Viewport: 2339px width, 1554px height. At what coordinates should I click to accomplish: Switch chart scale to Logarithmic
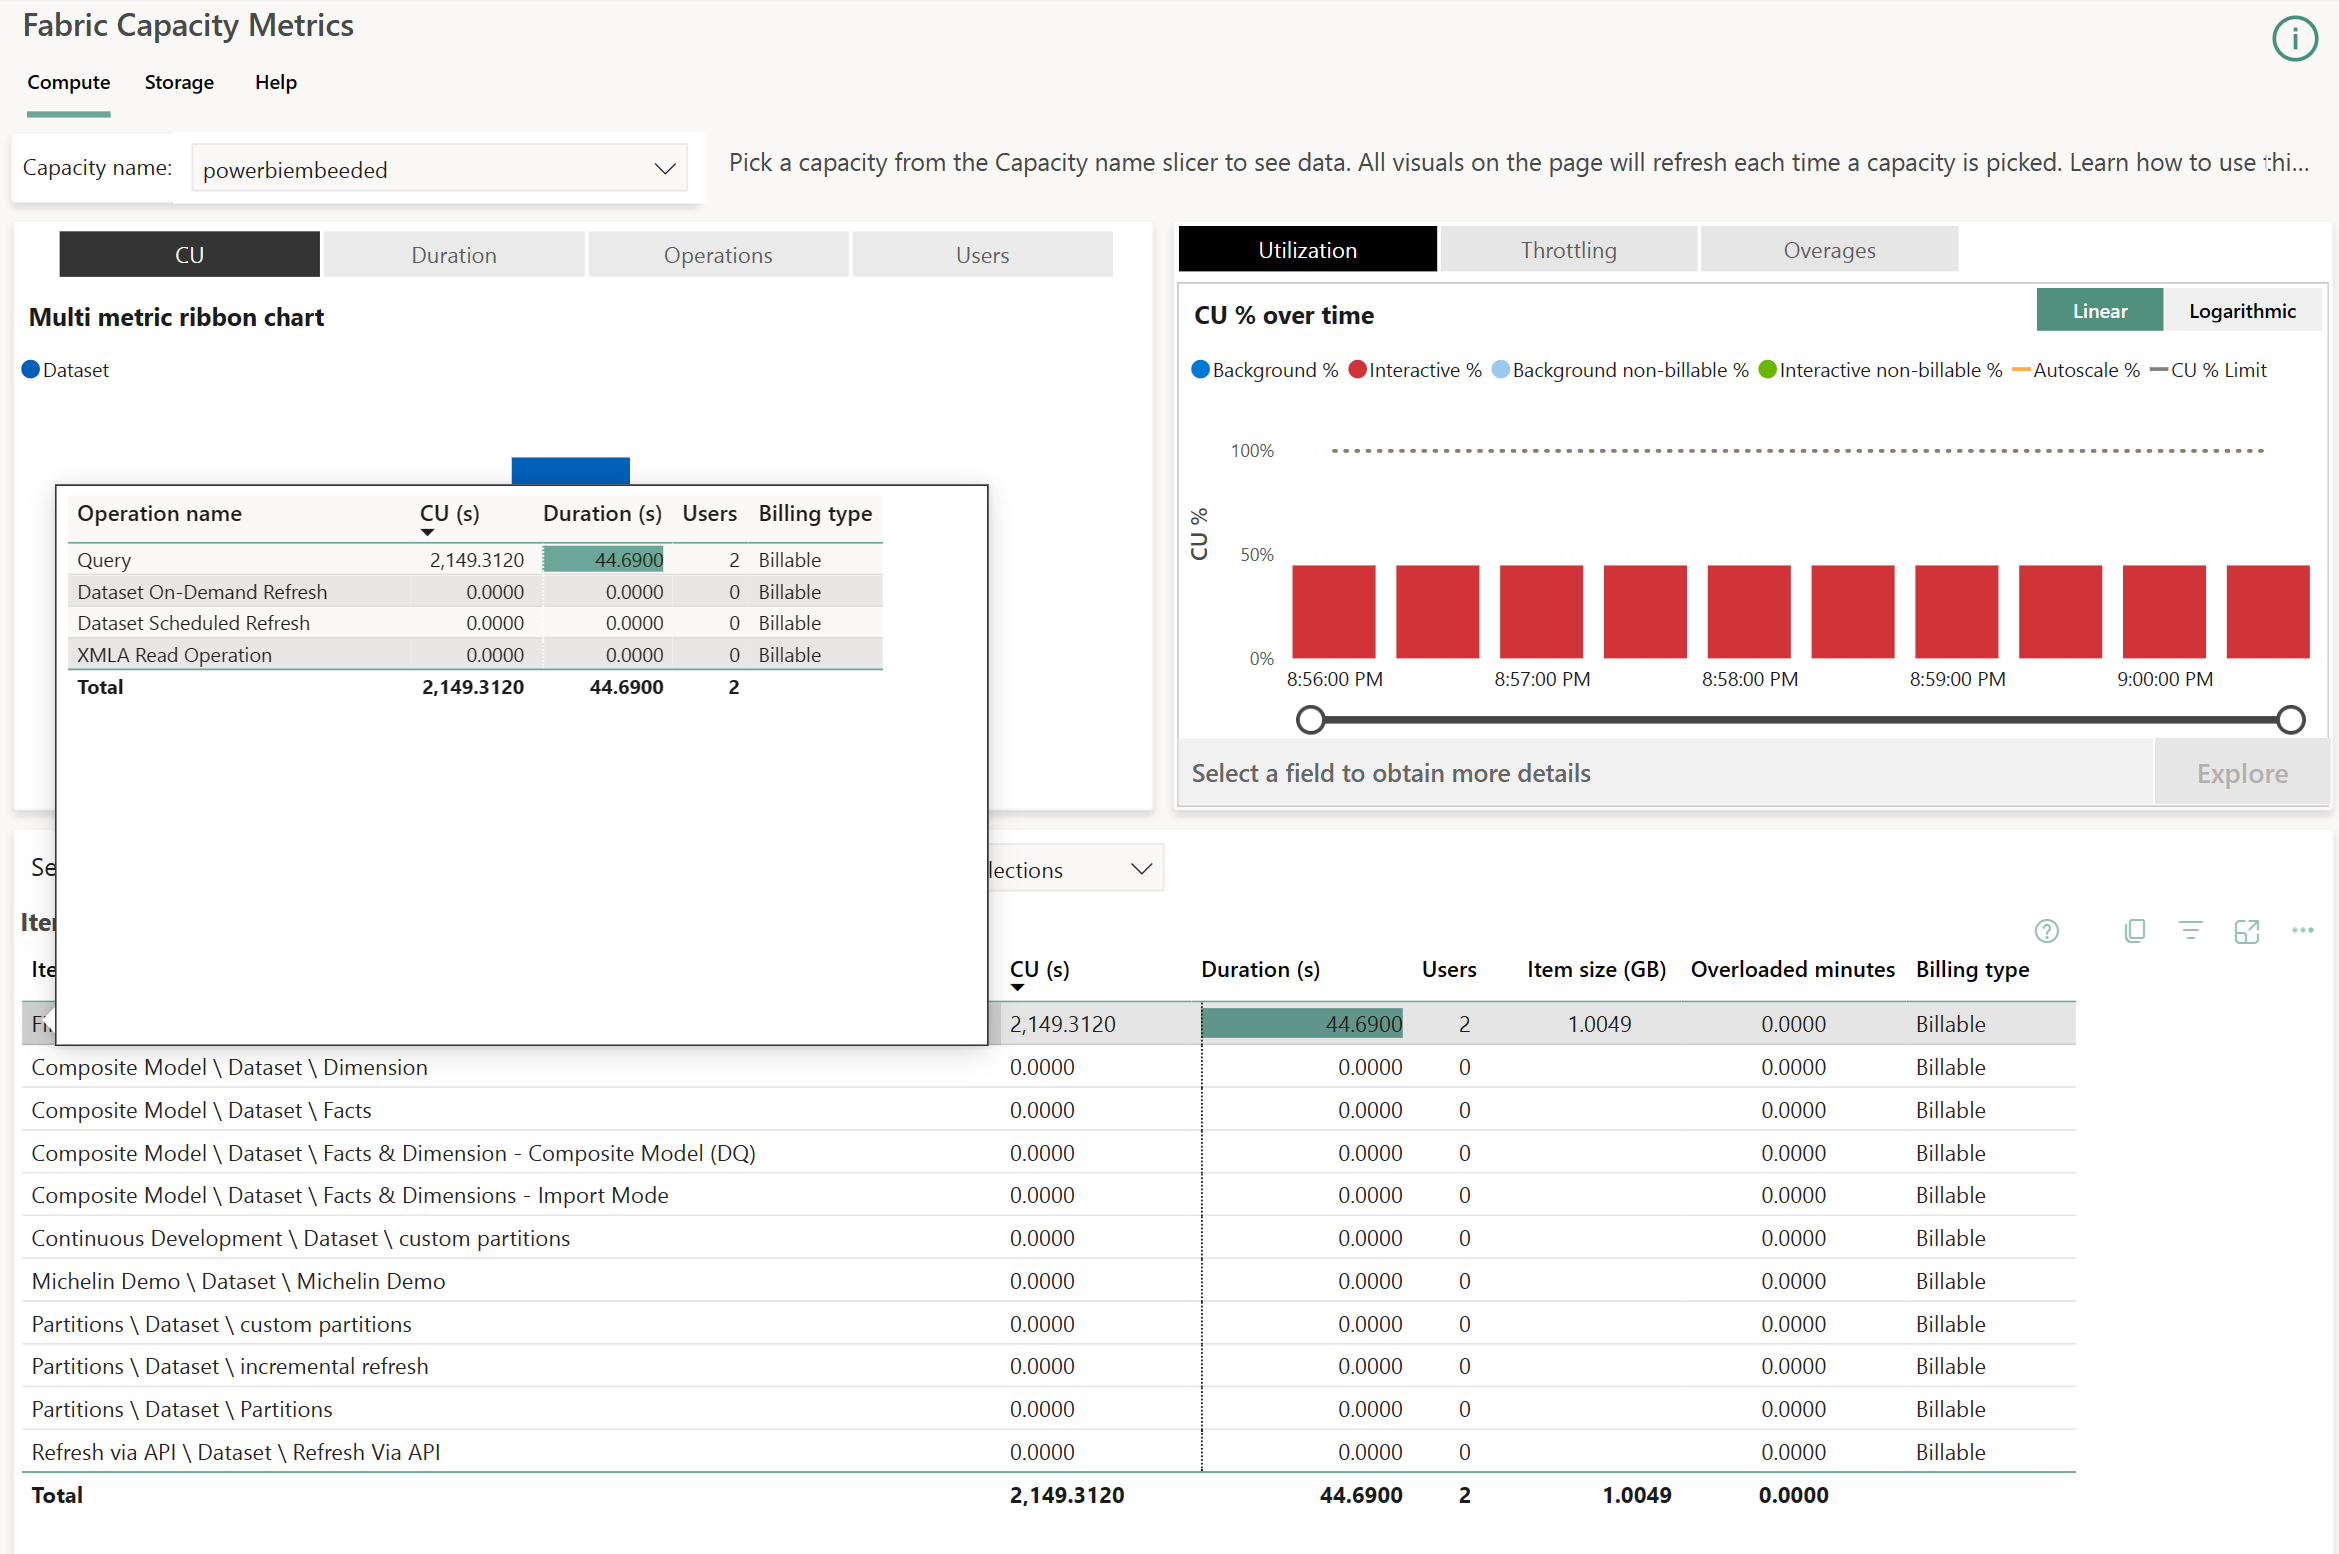coord(2241,311)
